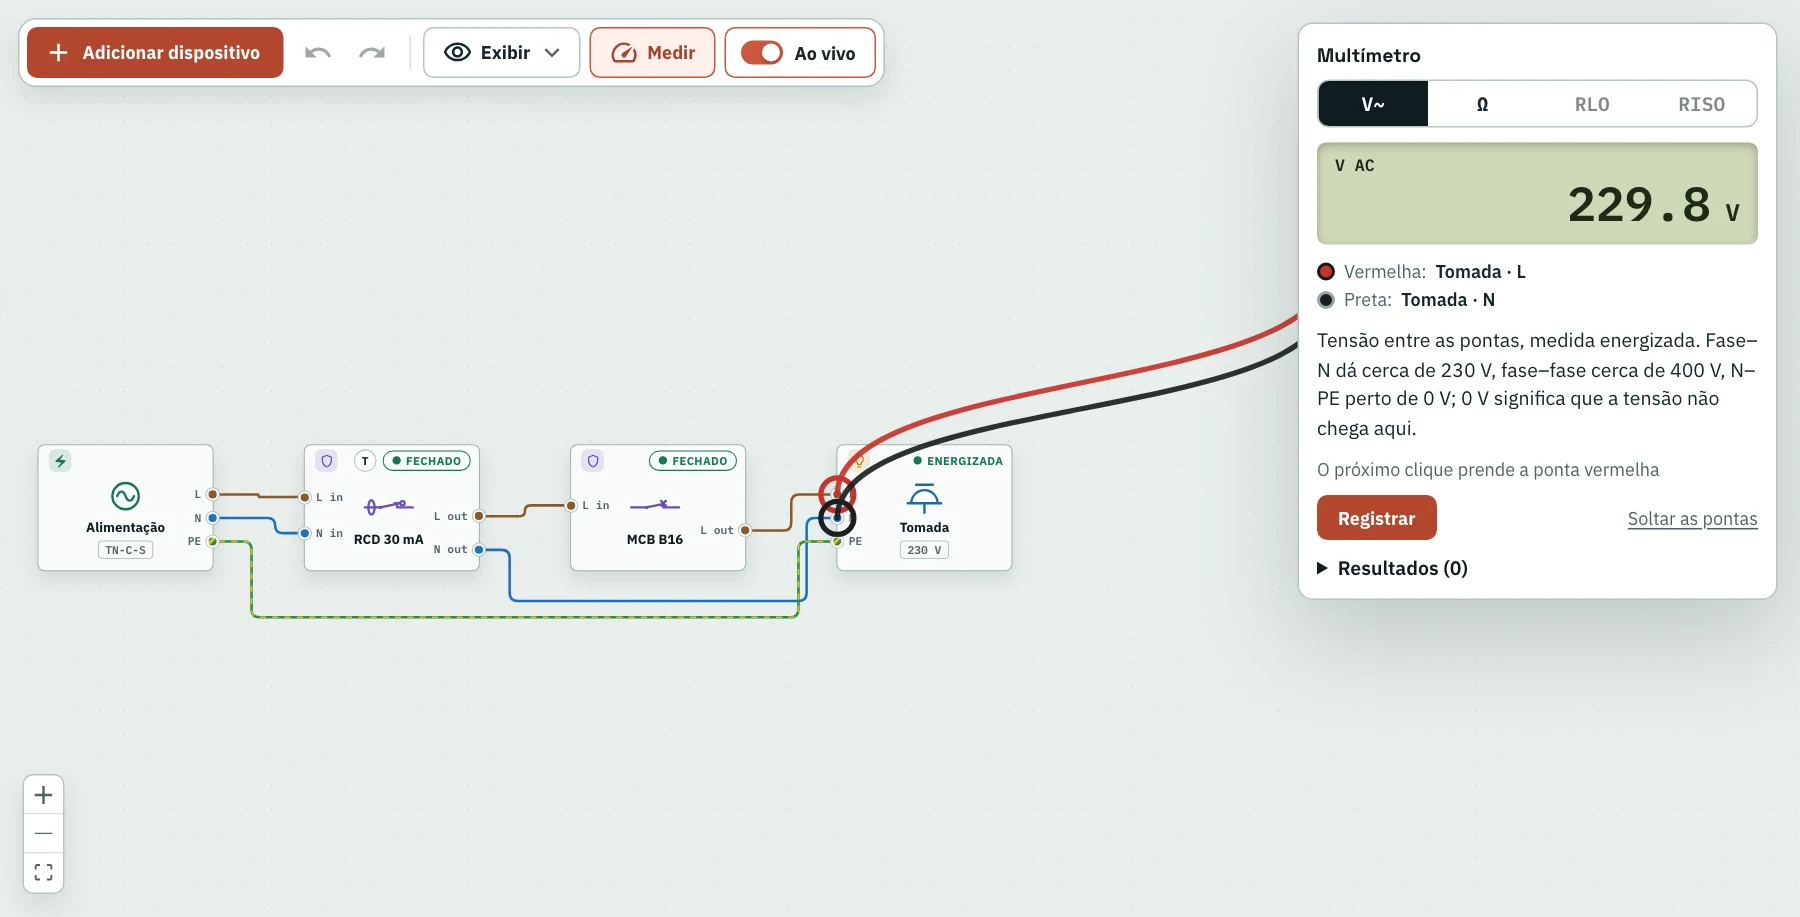
Task: Click the Adicionar dispositivo button
Action: coord(155,53)
